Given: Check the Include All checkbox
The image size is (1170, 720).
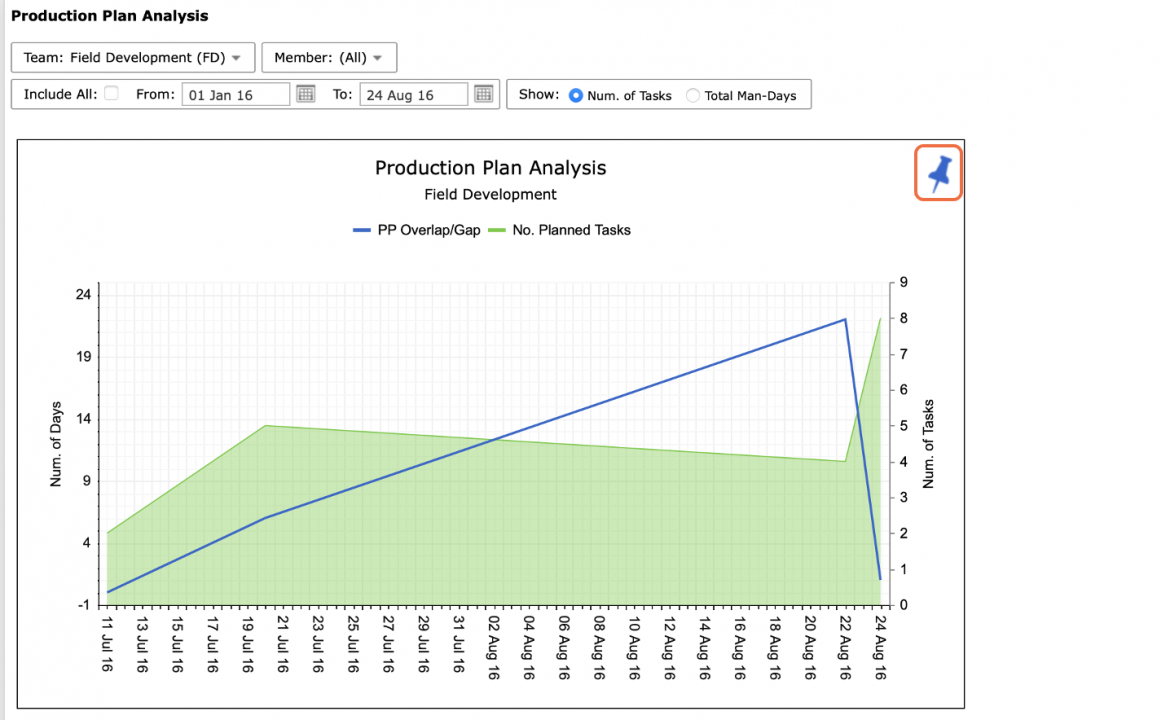Looking at the screenshot, I should [111, 93].
